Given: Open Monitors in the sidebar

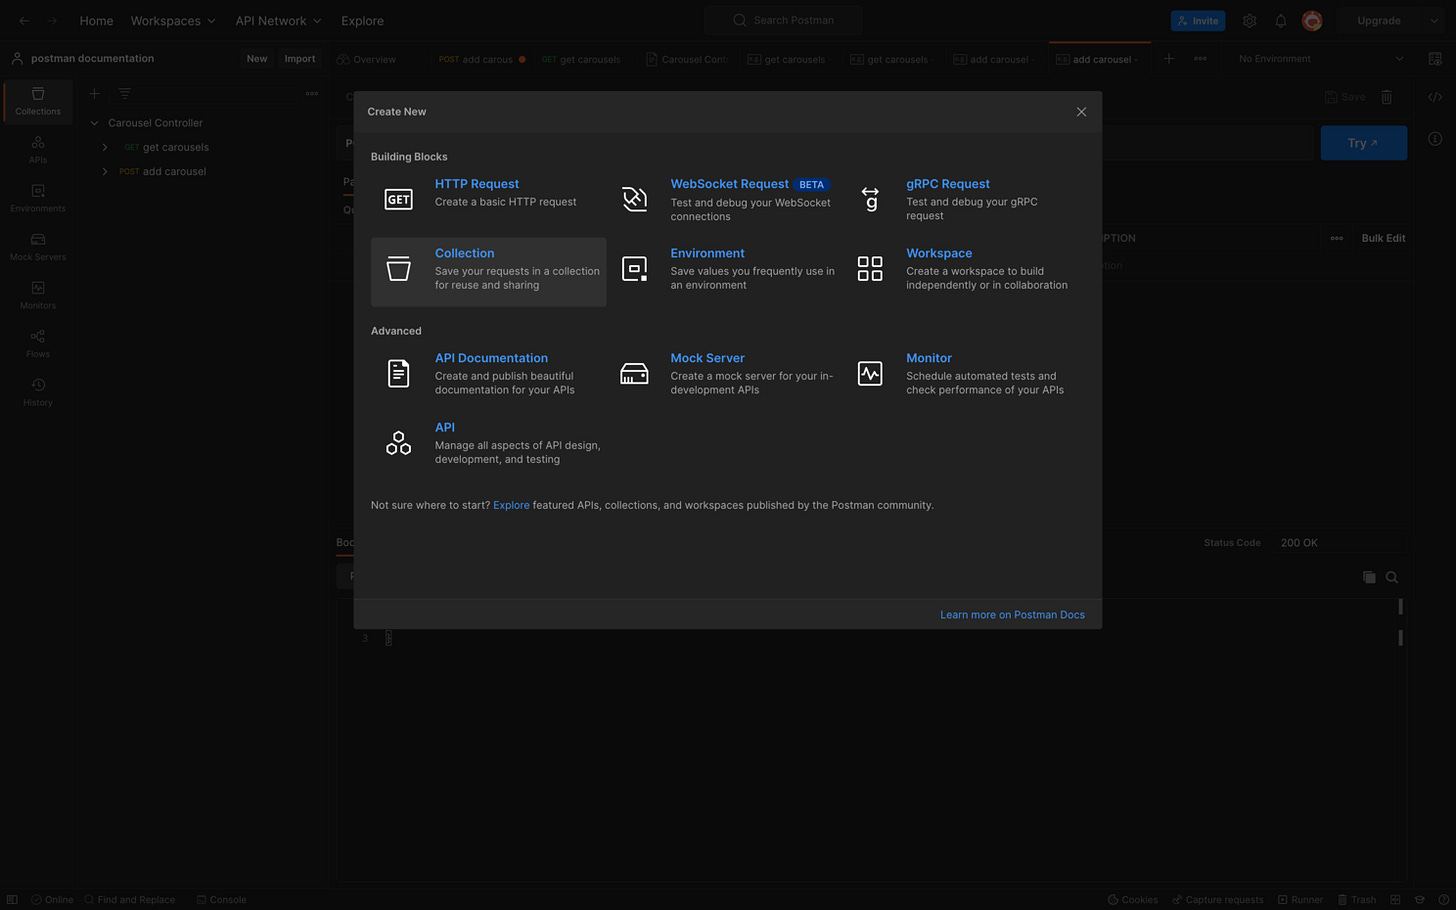Looking at the screenshot, I should tap(38, 295).
